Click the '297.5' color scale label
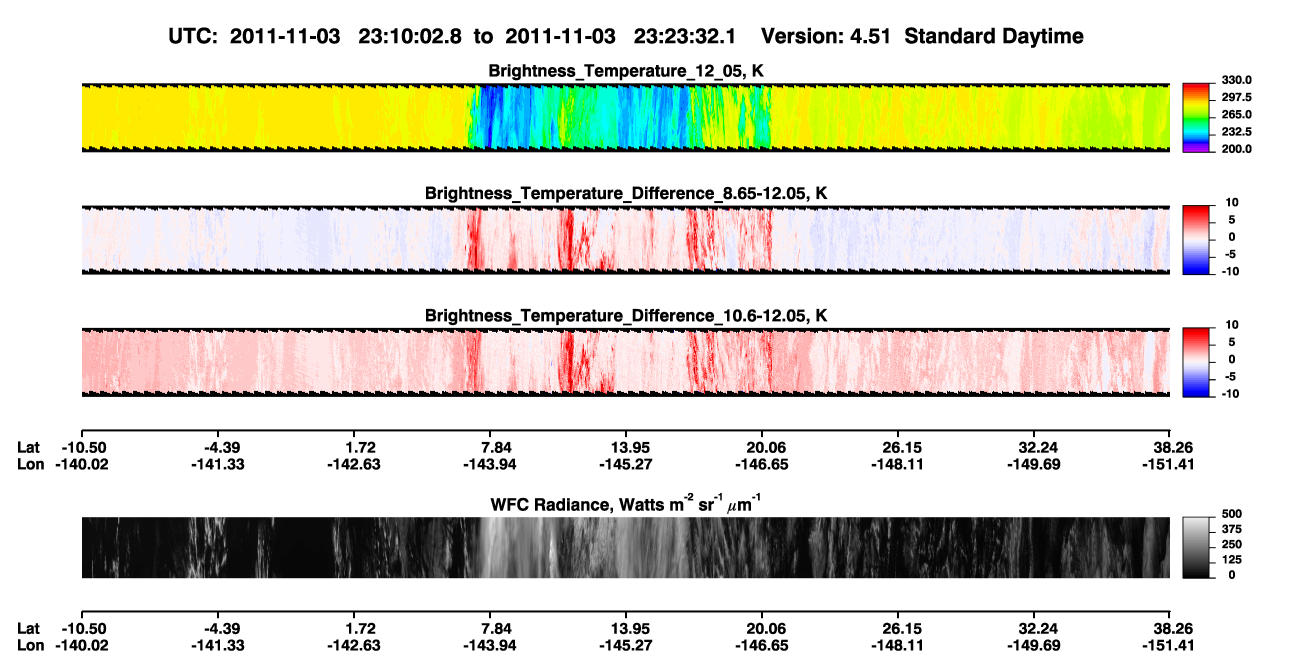This screenshot has width=1300, height=667. coord(1236,98)
